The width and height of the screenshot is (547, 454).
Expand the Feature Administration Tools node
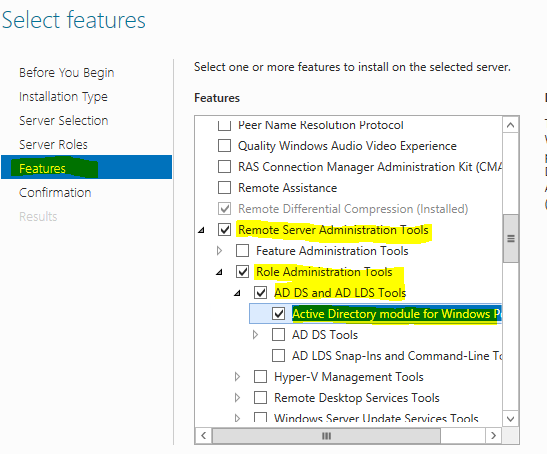click(219, 251)
